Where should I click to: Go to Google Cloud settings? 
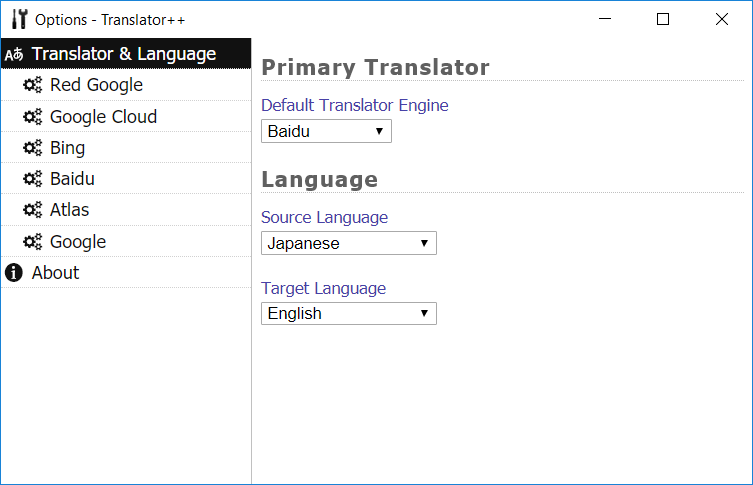tap(103, 117)
